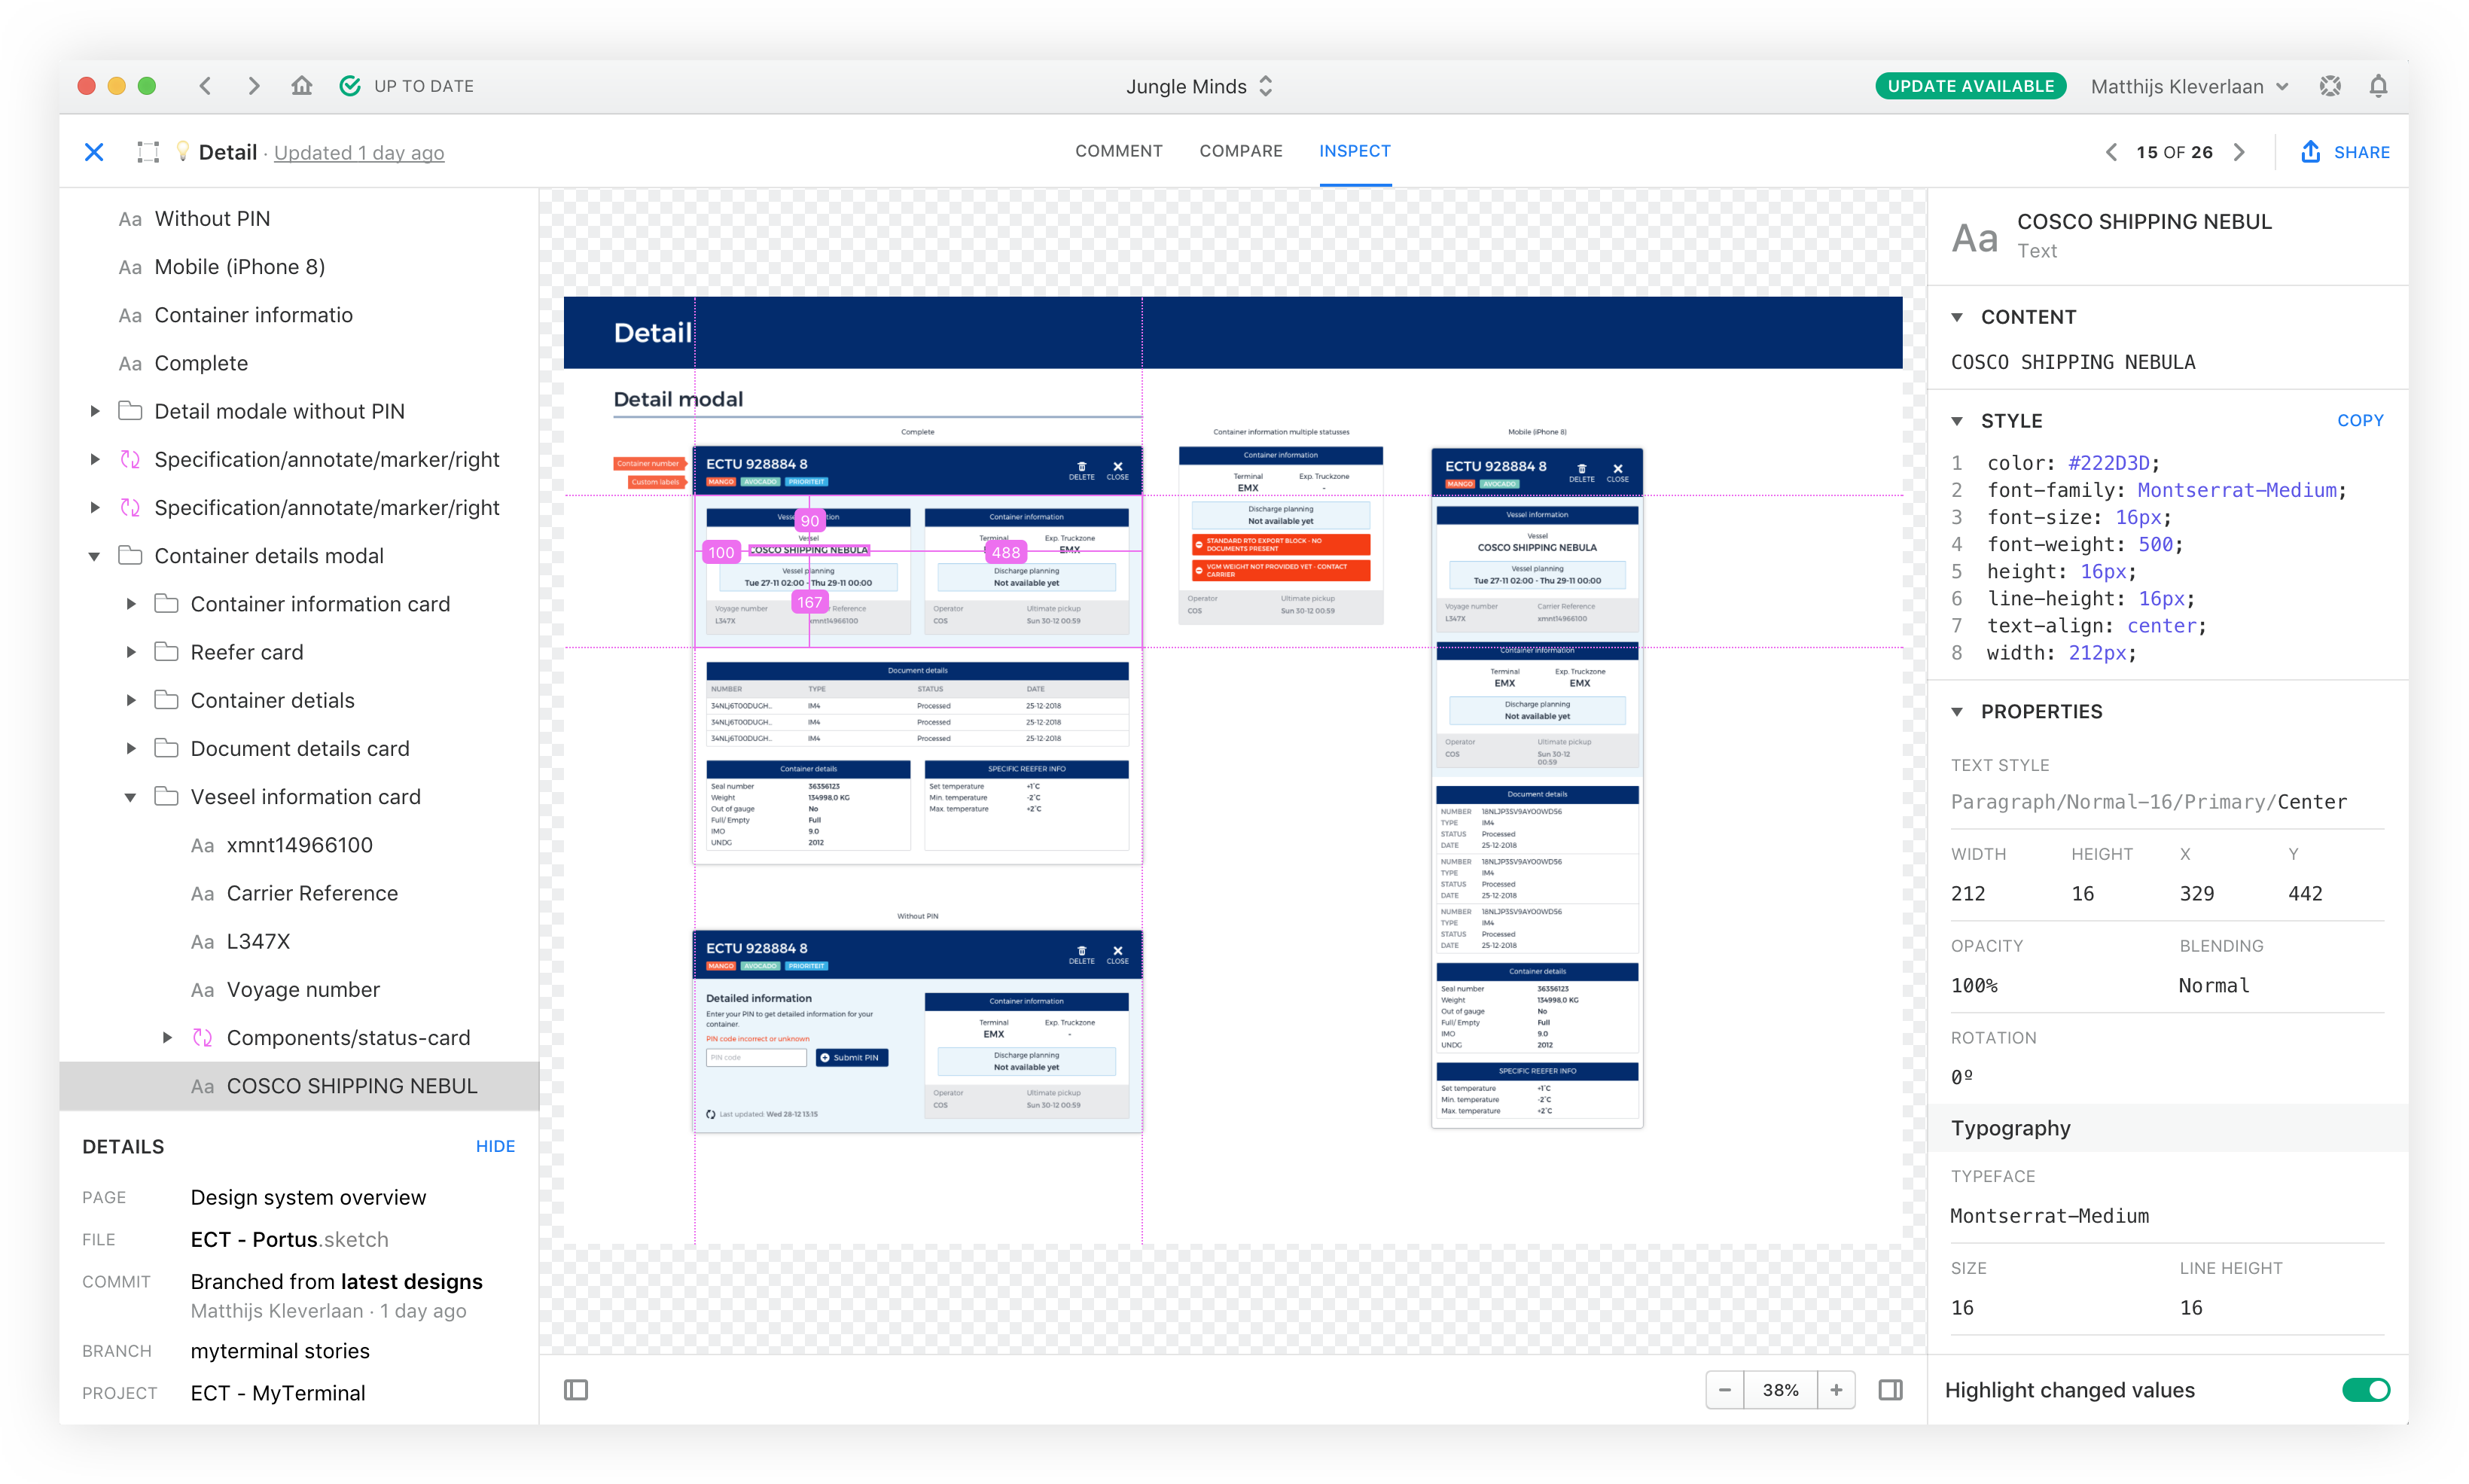Screen dimensions: 2469x1484
Task: Click the artboard frame icon beside Detail
Action: pos(148,152)
